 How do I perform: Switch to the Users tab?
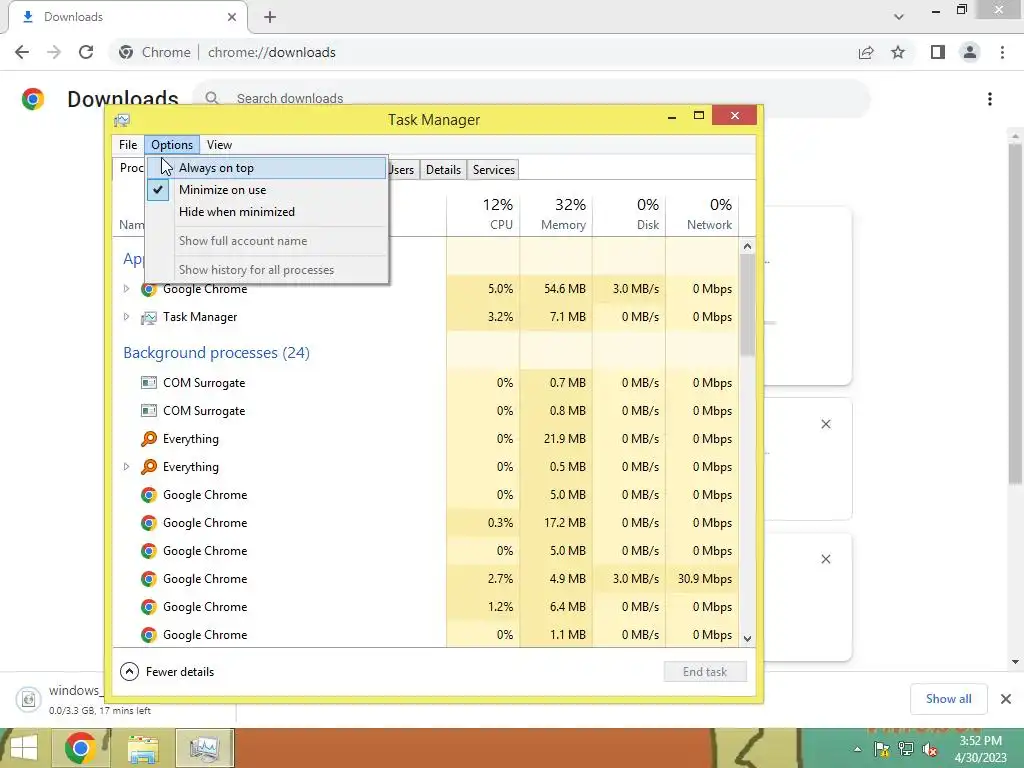402,170
